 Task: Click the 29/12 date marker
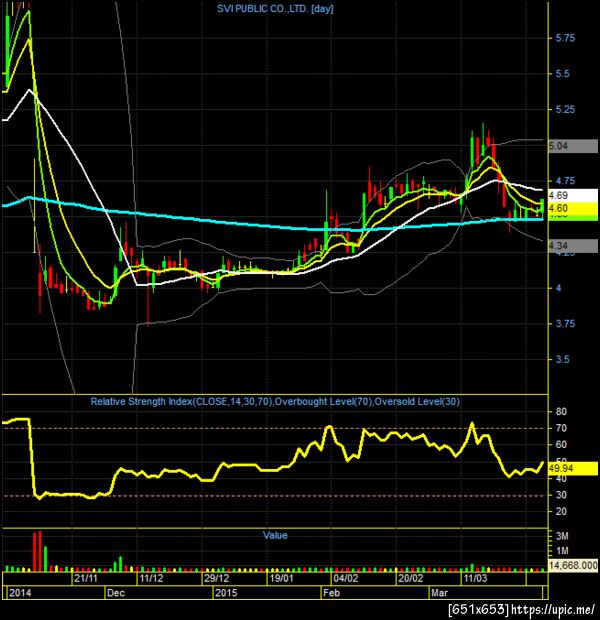click(216, 578)
